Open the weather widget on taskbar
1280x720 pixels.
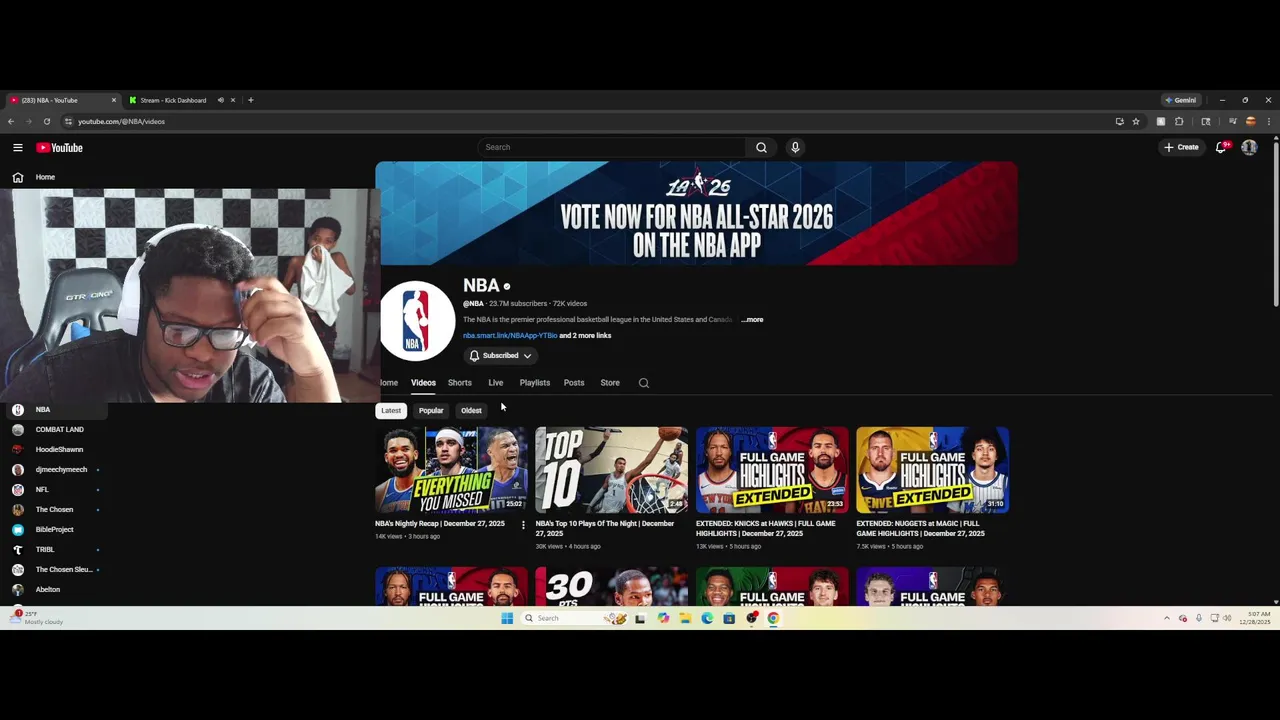point(36,618)
